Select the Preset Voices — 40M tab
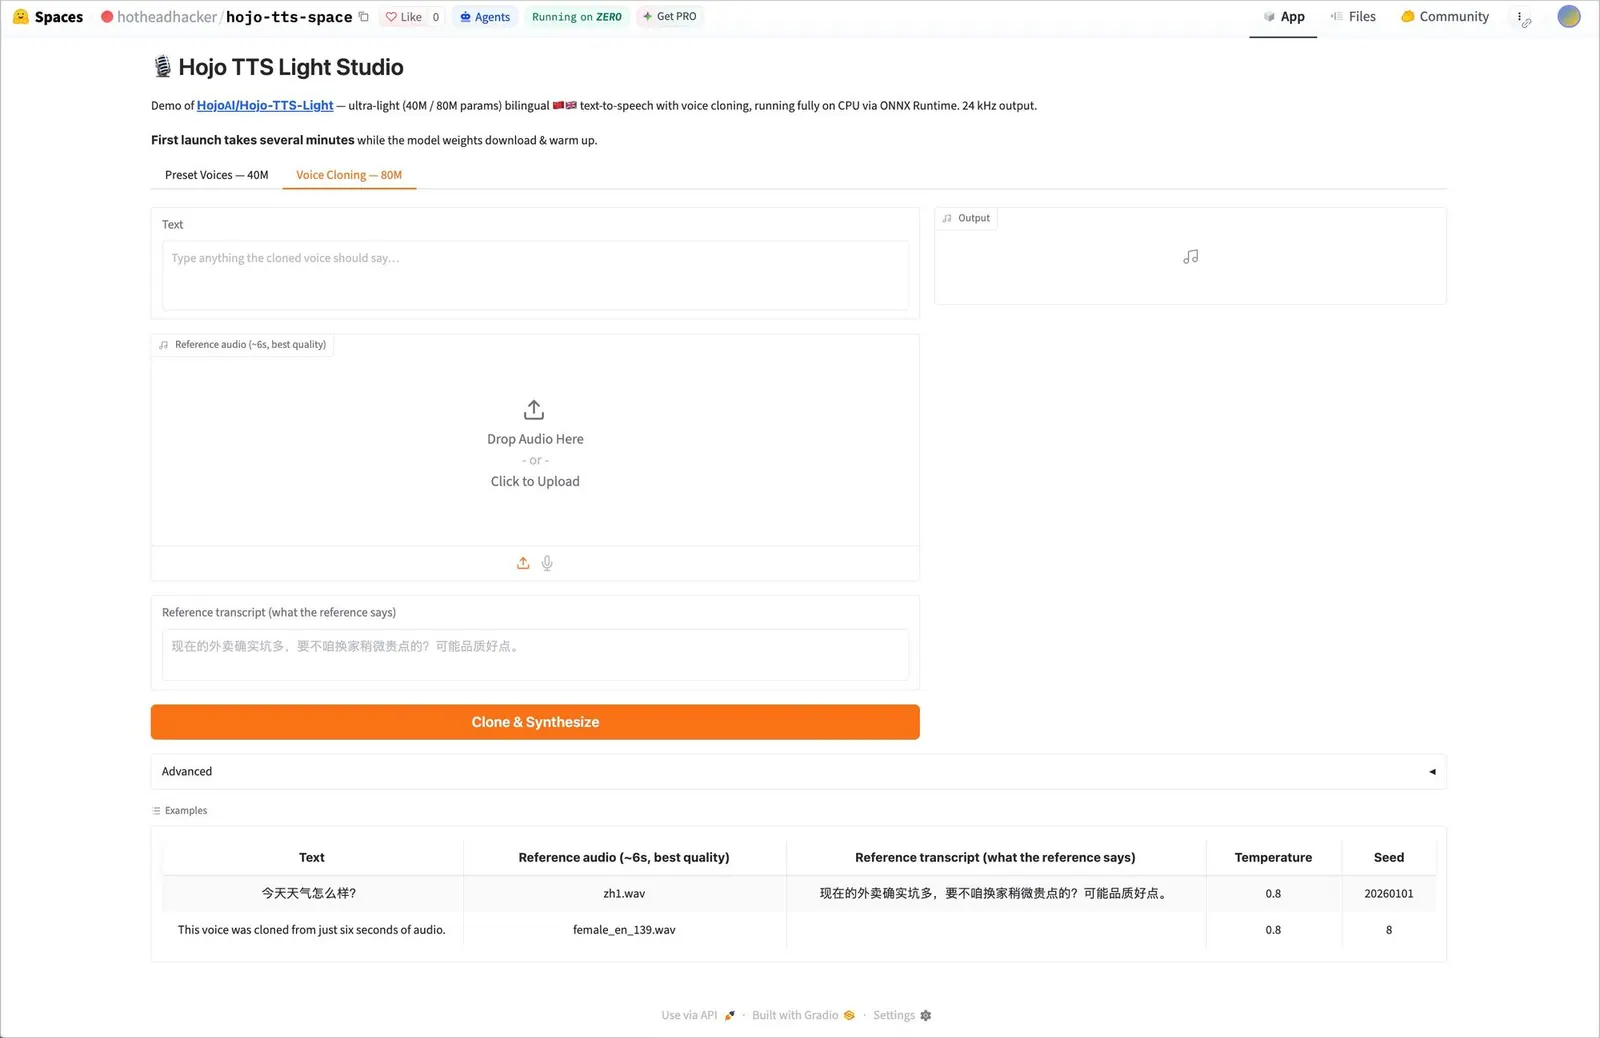 216,175
